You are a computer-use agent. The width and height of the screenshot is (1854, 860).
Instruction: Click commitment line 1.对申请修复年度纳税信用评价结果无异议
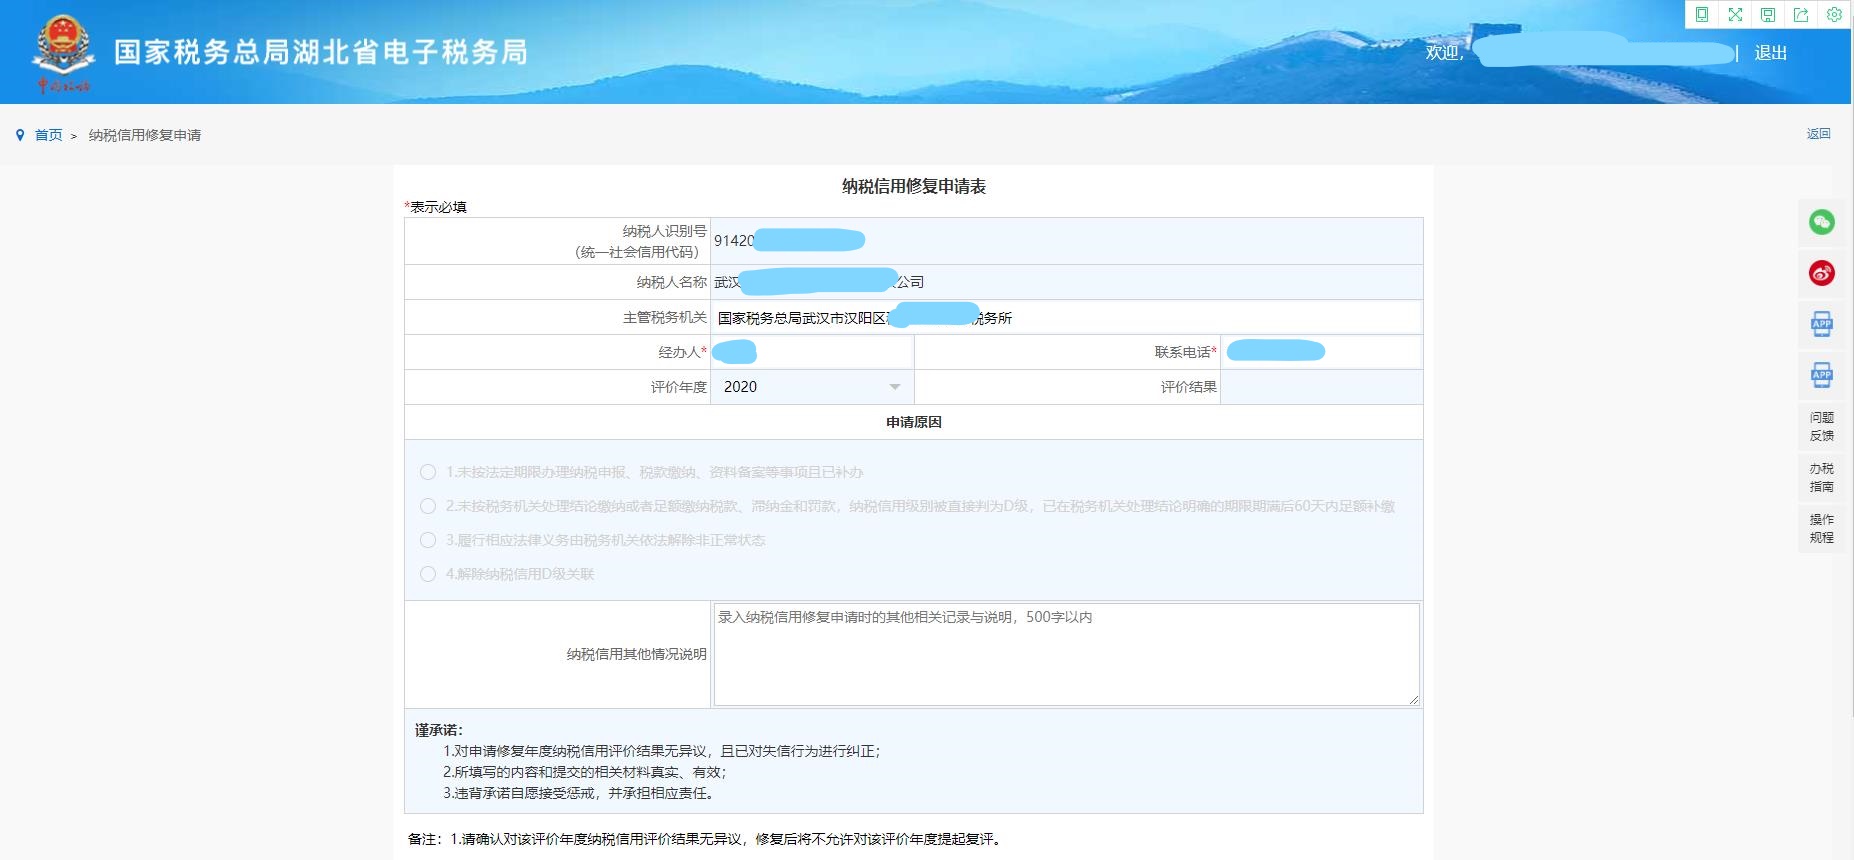[662, 751]
